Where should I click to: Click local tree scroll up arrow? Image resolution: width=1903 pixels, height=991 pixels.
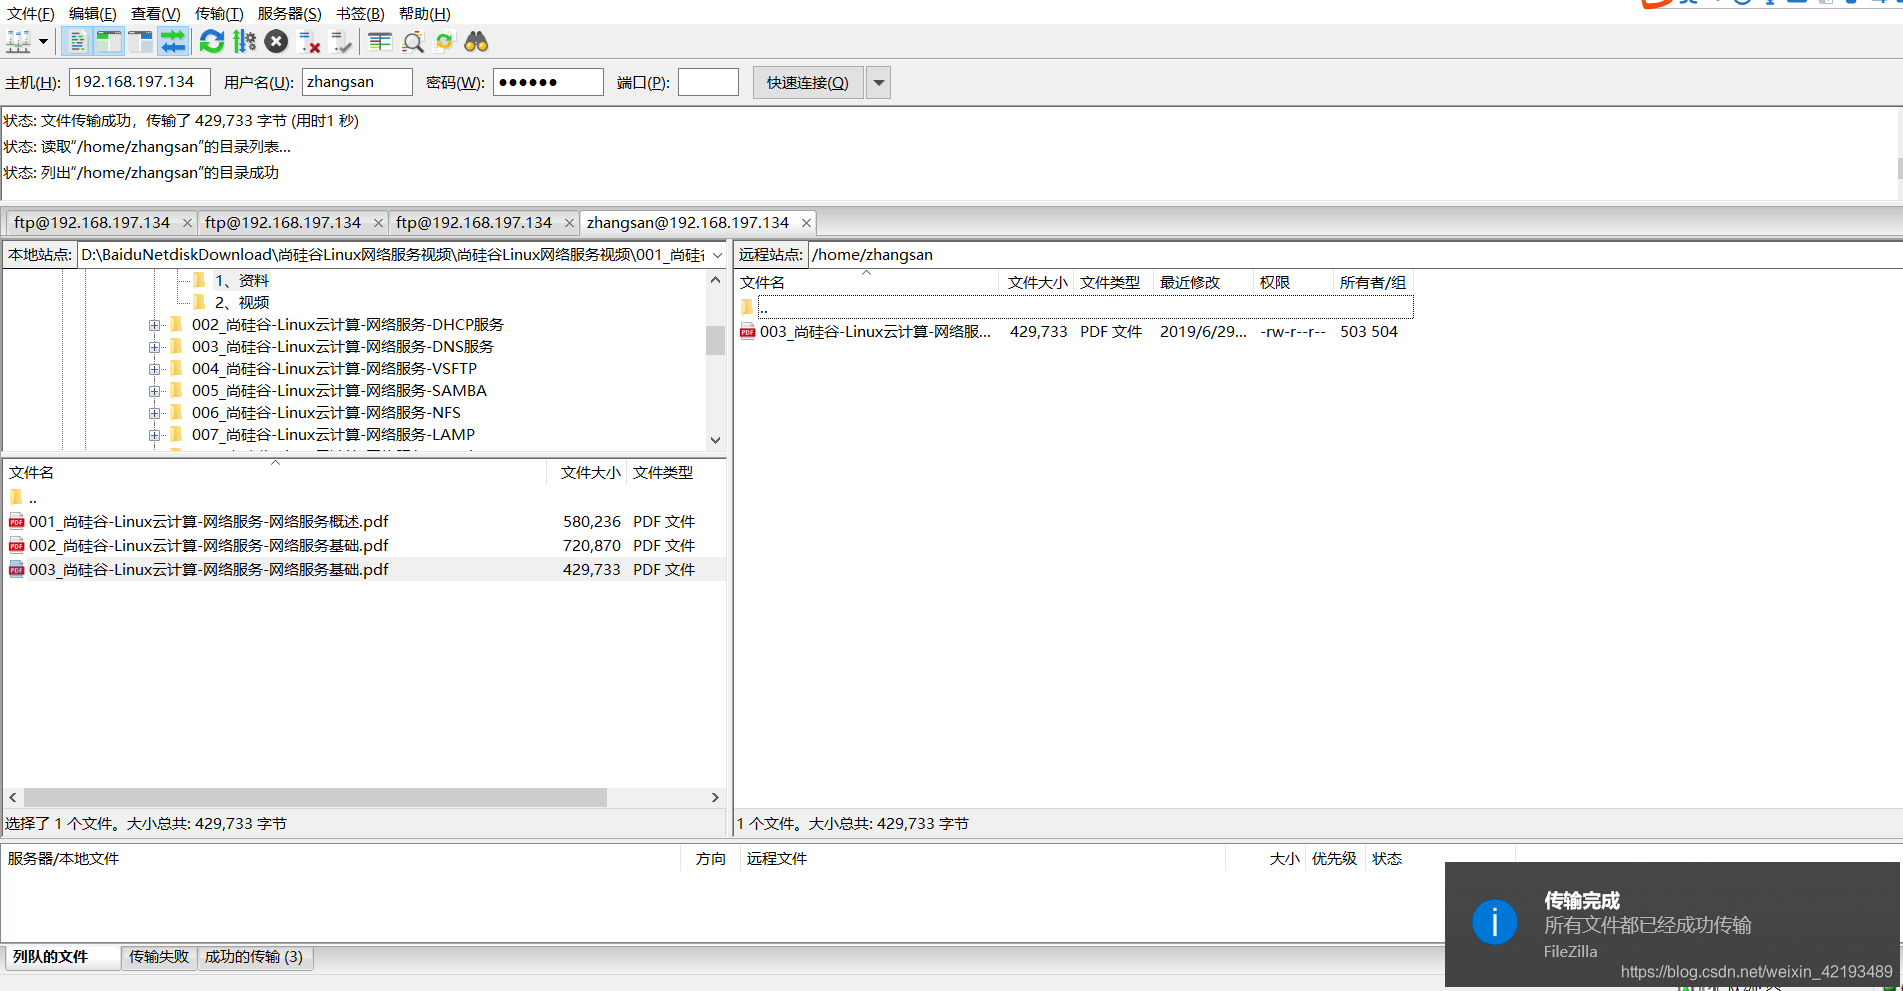[x=715, y=280]
